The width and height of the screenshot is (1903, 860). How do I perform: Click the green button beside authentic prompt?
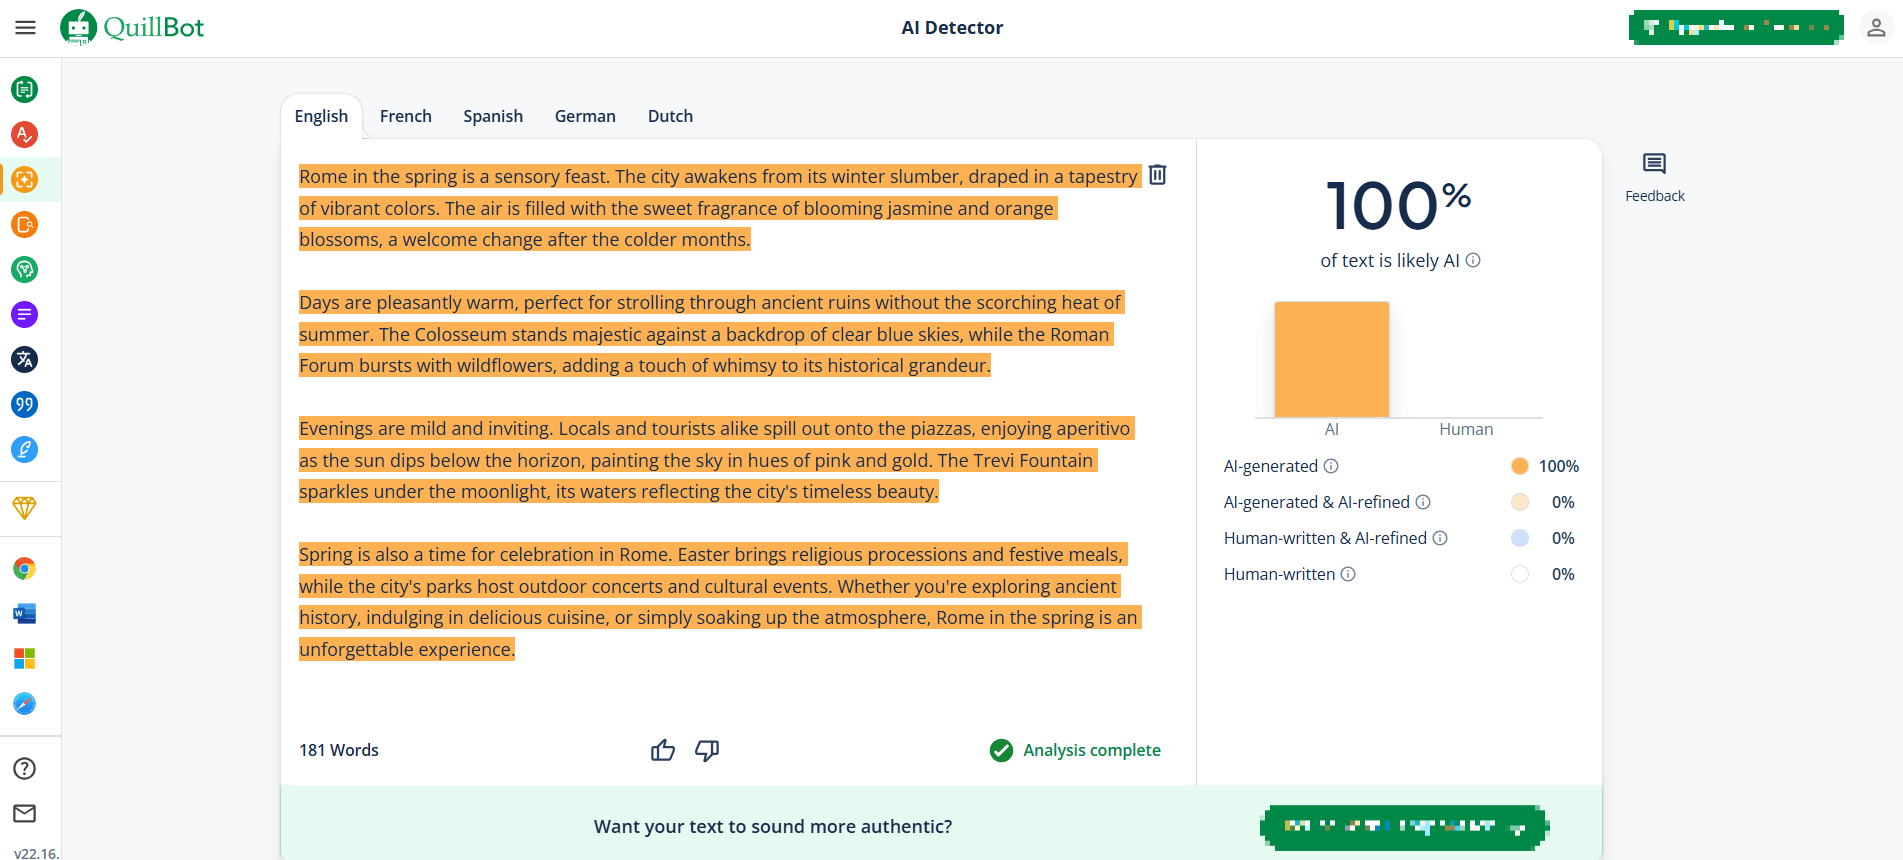click(1404, 827)
